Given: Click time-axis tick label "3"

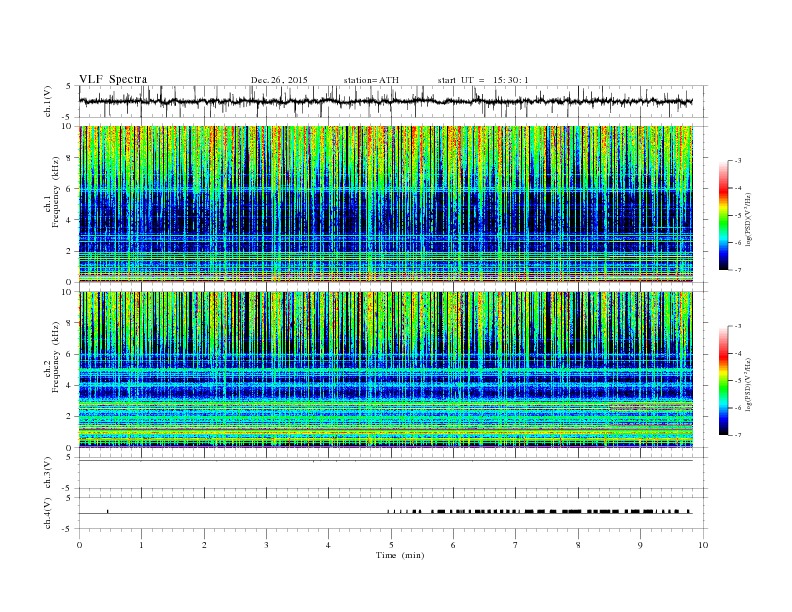Looking at the screenshot, I should click(266, 545).
